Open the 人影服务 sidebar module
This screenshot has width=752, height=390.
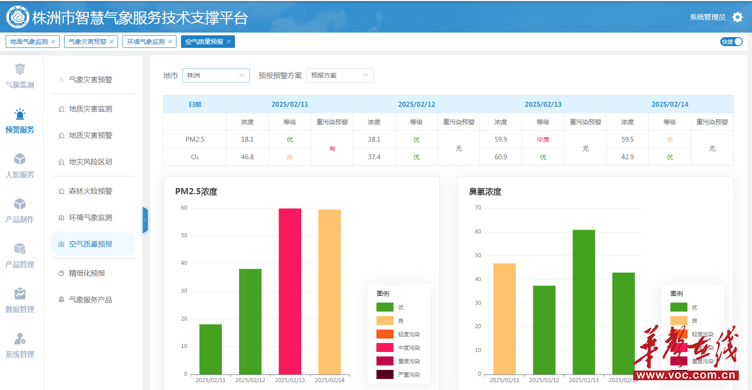(x=20, y=165)
